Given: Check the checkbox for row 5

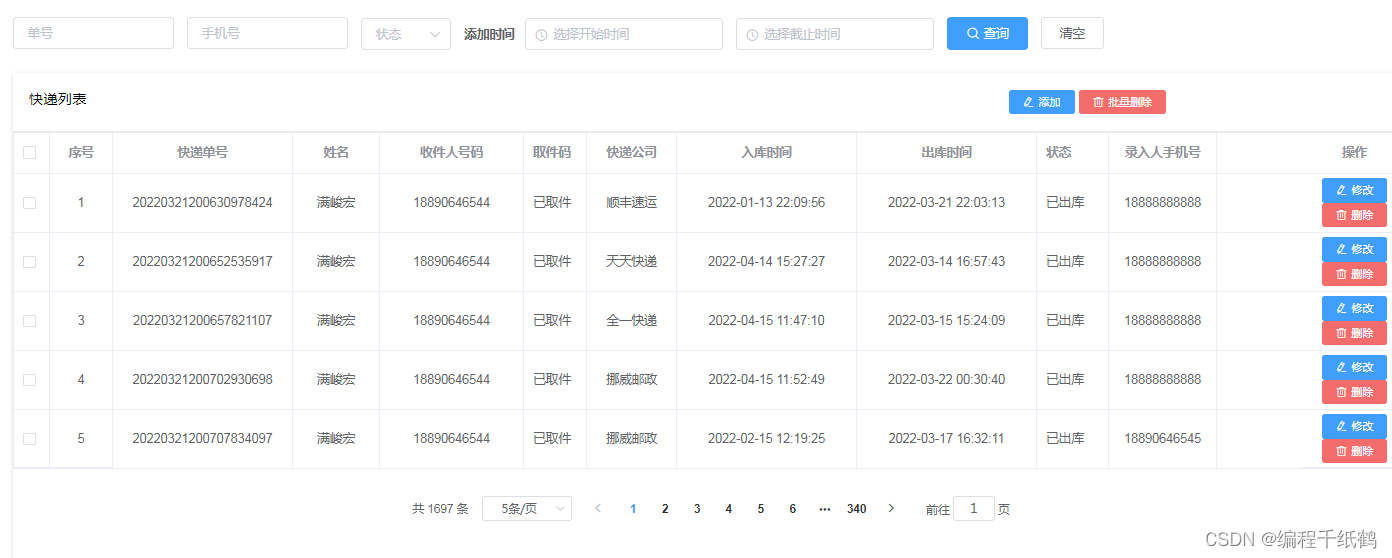Looking at the screenshot, I should [x=30, y=439].
